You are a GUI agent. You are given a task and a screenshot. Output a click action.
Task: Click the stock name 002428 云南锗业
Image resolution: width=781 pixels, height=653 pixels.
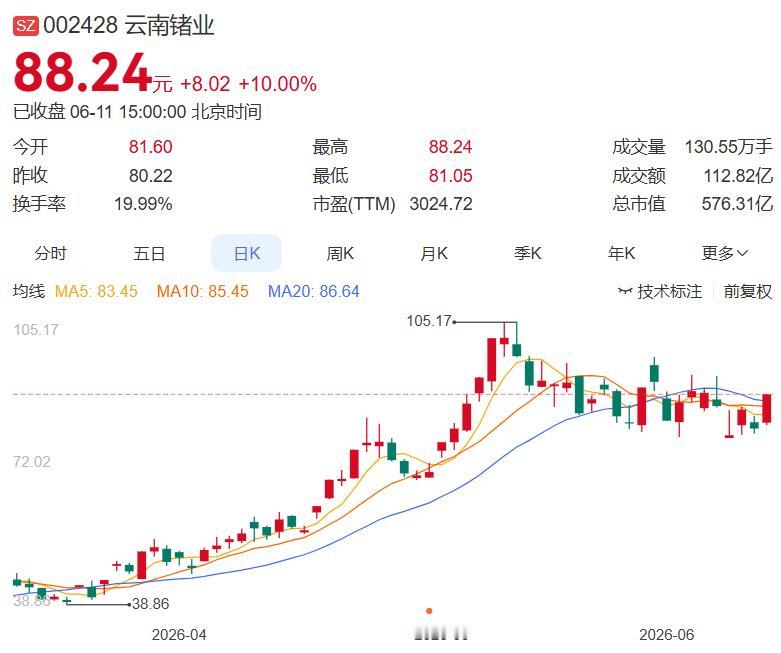click(129, 25)
